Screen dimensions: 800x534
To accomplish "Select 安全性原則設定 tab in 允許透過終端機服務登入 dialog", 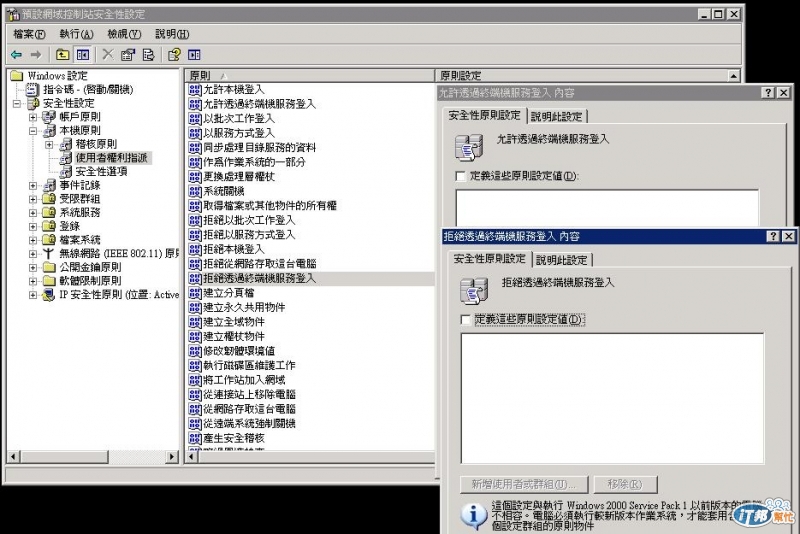I will [x=484, y=115].
